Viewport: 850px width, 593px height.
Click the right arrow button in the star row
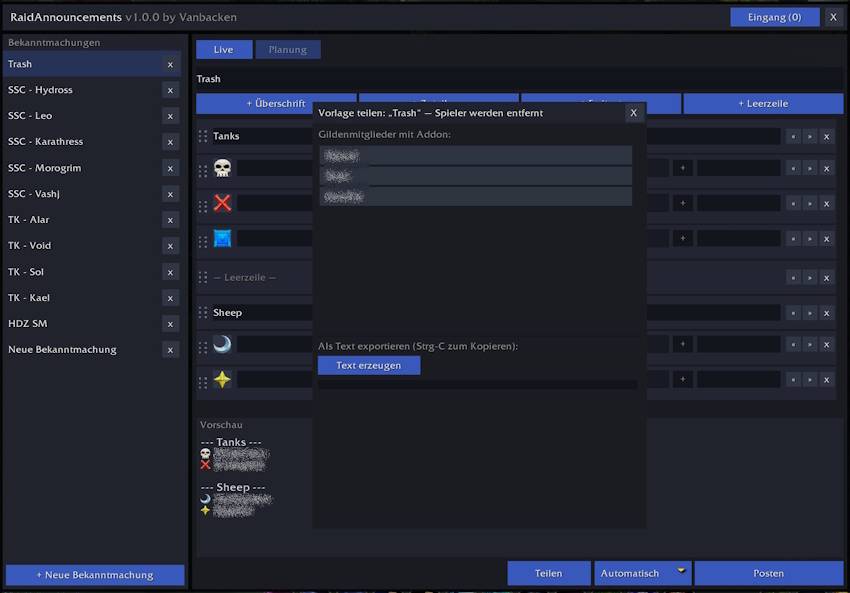(x=810, y=380)
